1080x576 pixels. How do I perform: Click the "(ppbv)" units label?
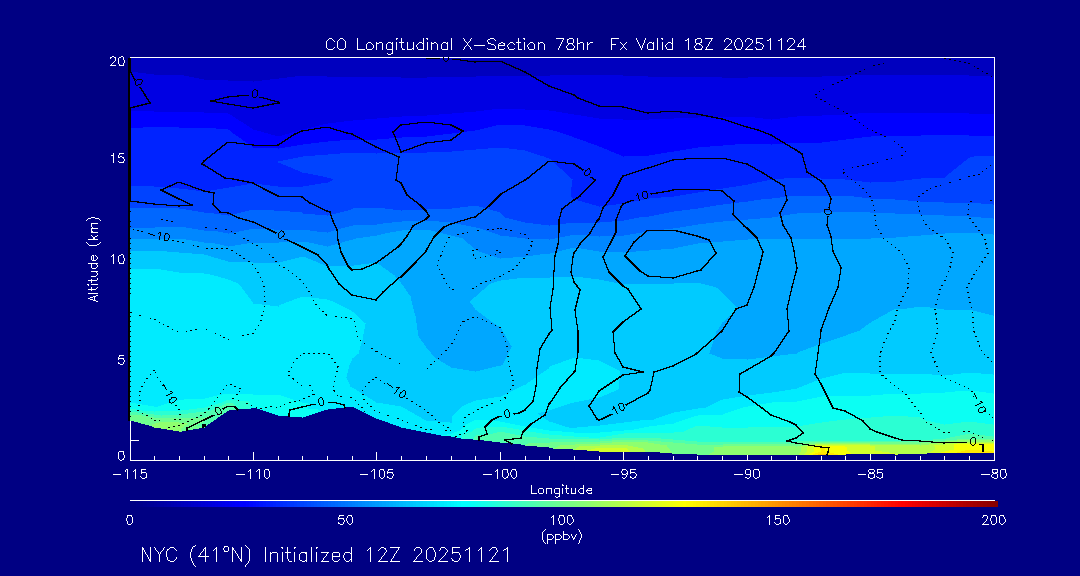(561, 535)
